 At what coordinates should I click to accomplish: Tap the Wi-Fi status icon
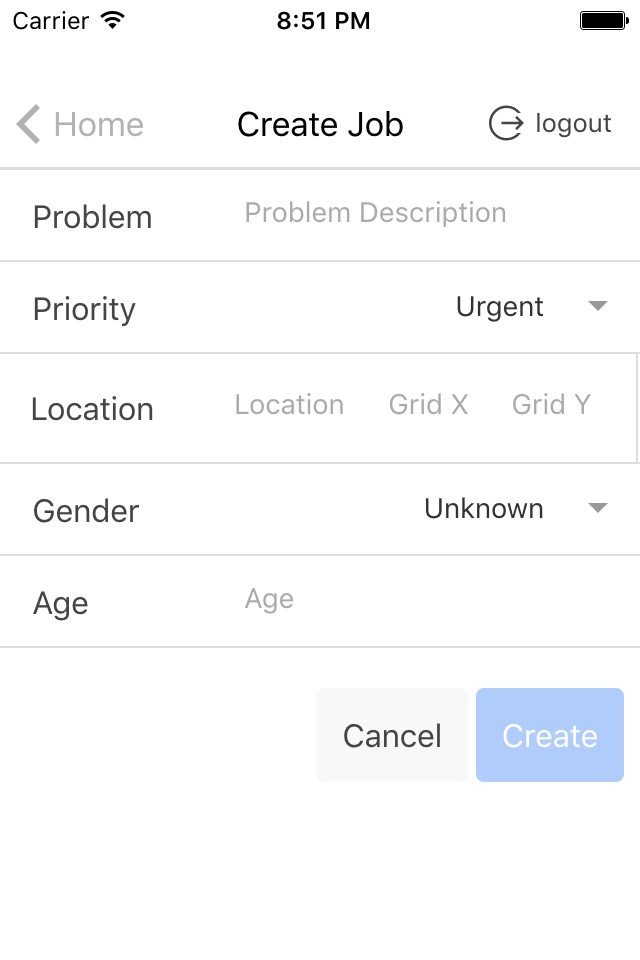click(x=113, y=21)
